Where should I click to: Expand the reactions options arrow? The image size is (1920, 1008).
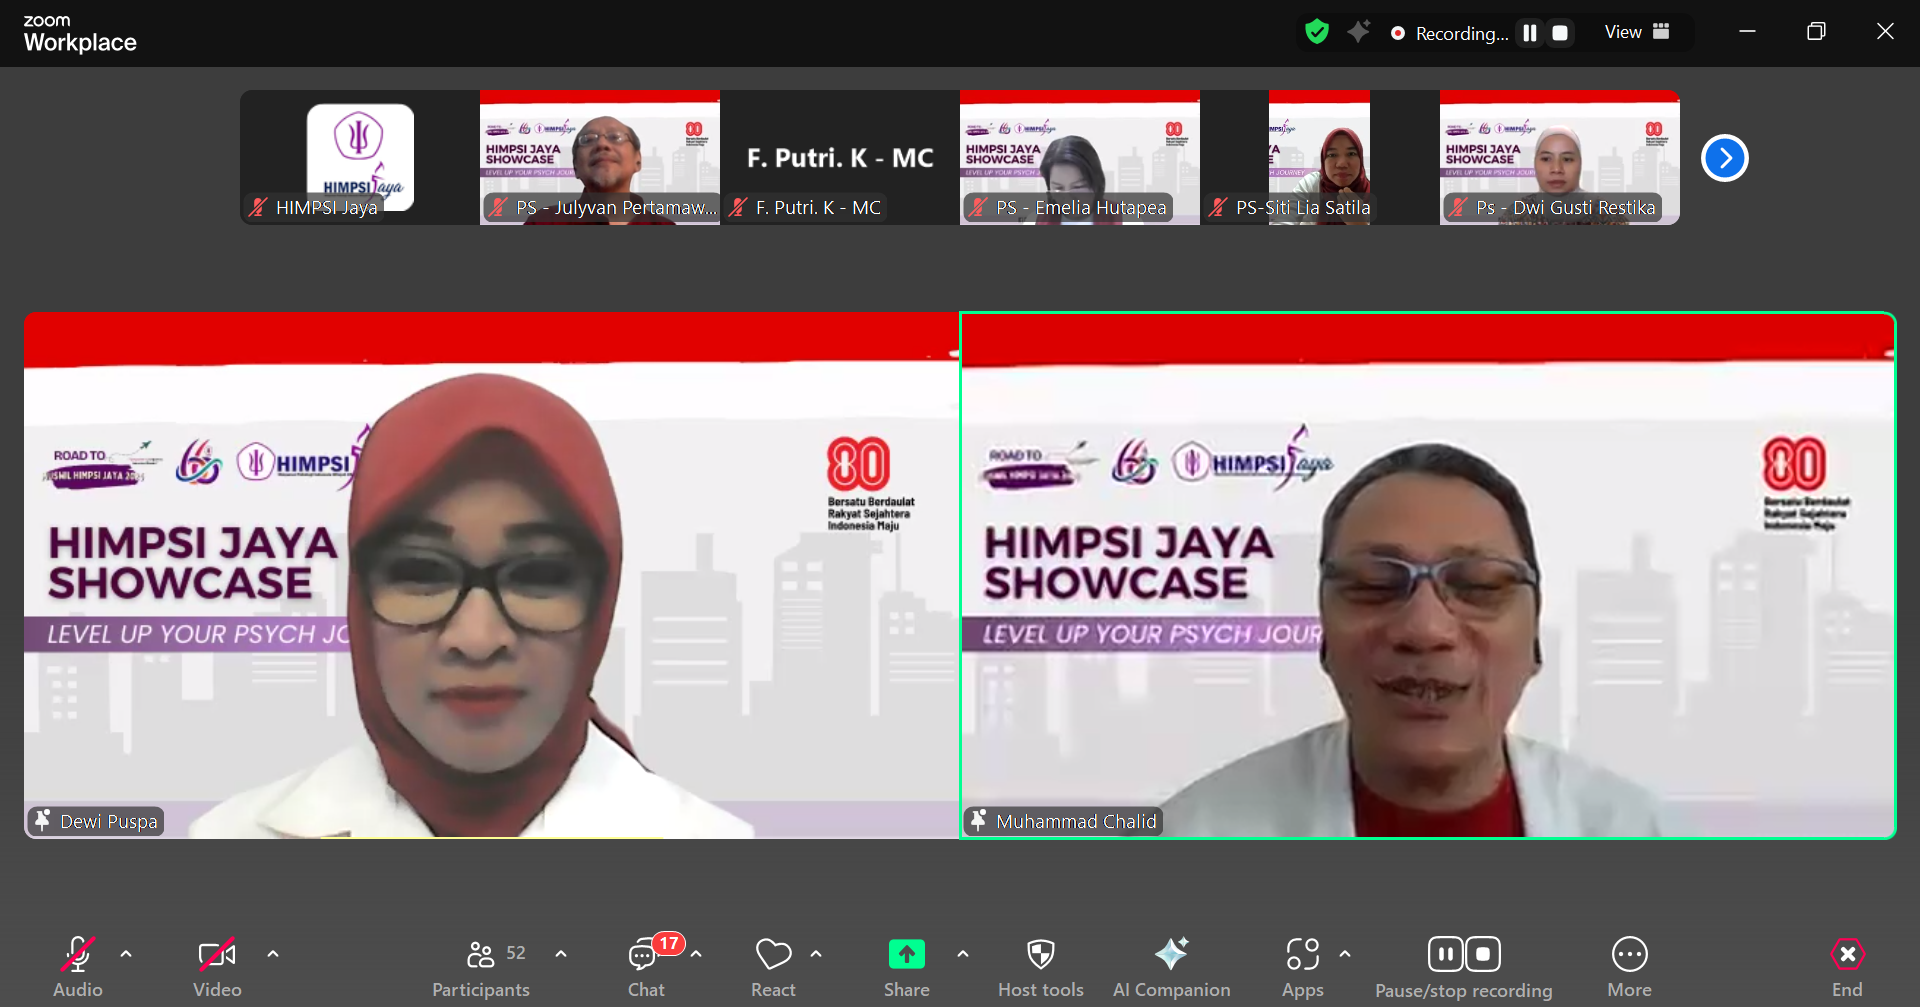click(x=816, y=954)
